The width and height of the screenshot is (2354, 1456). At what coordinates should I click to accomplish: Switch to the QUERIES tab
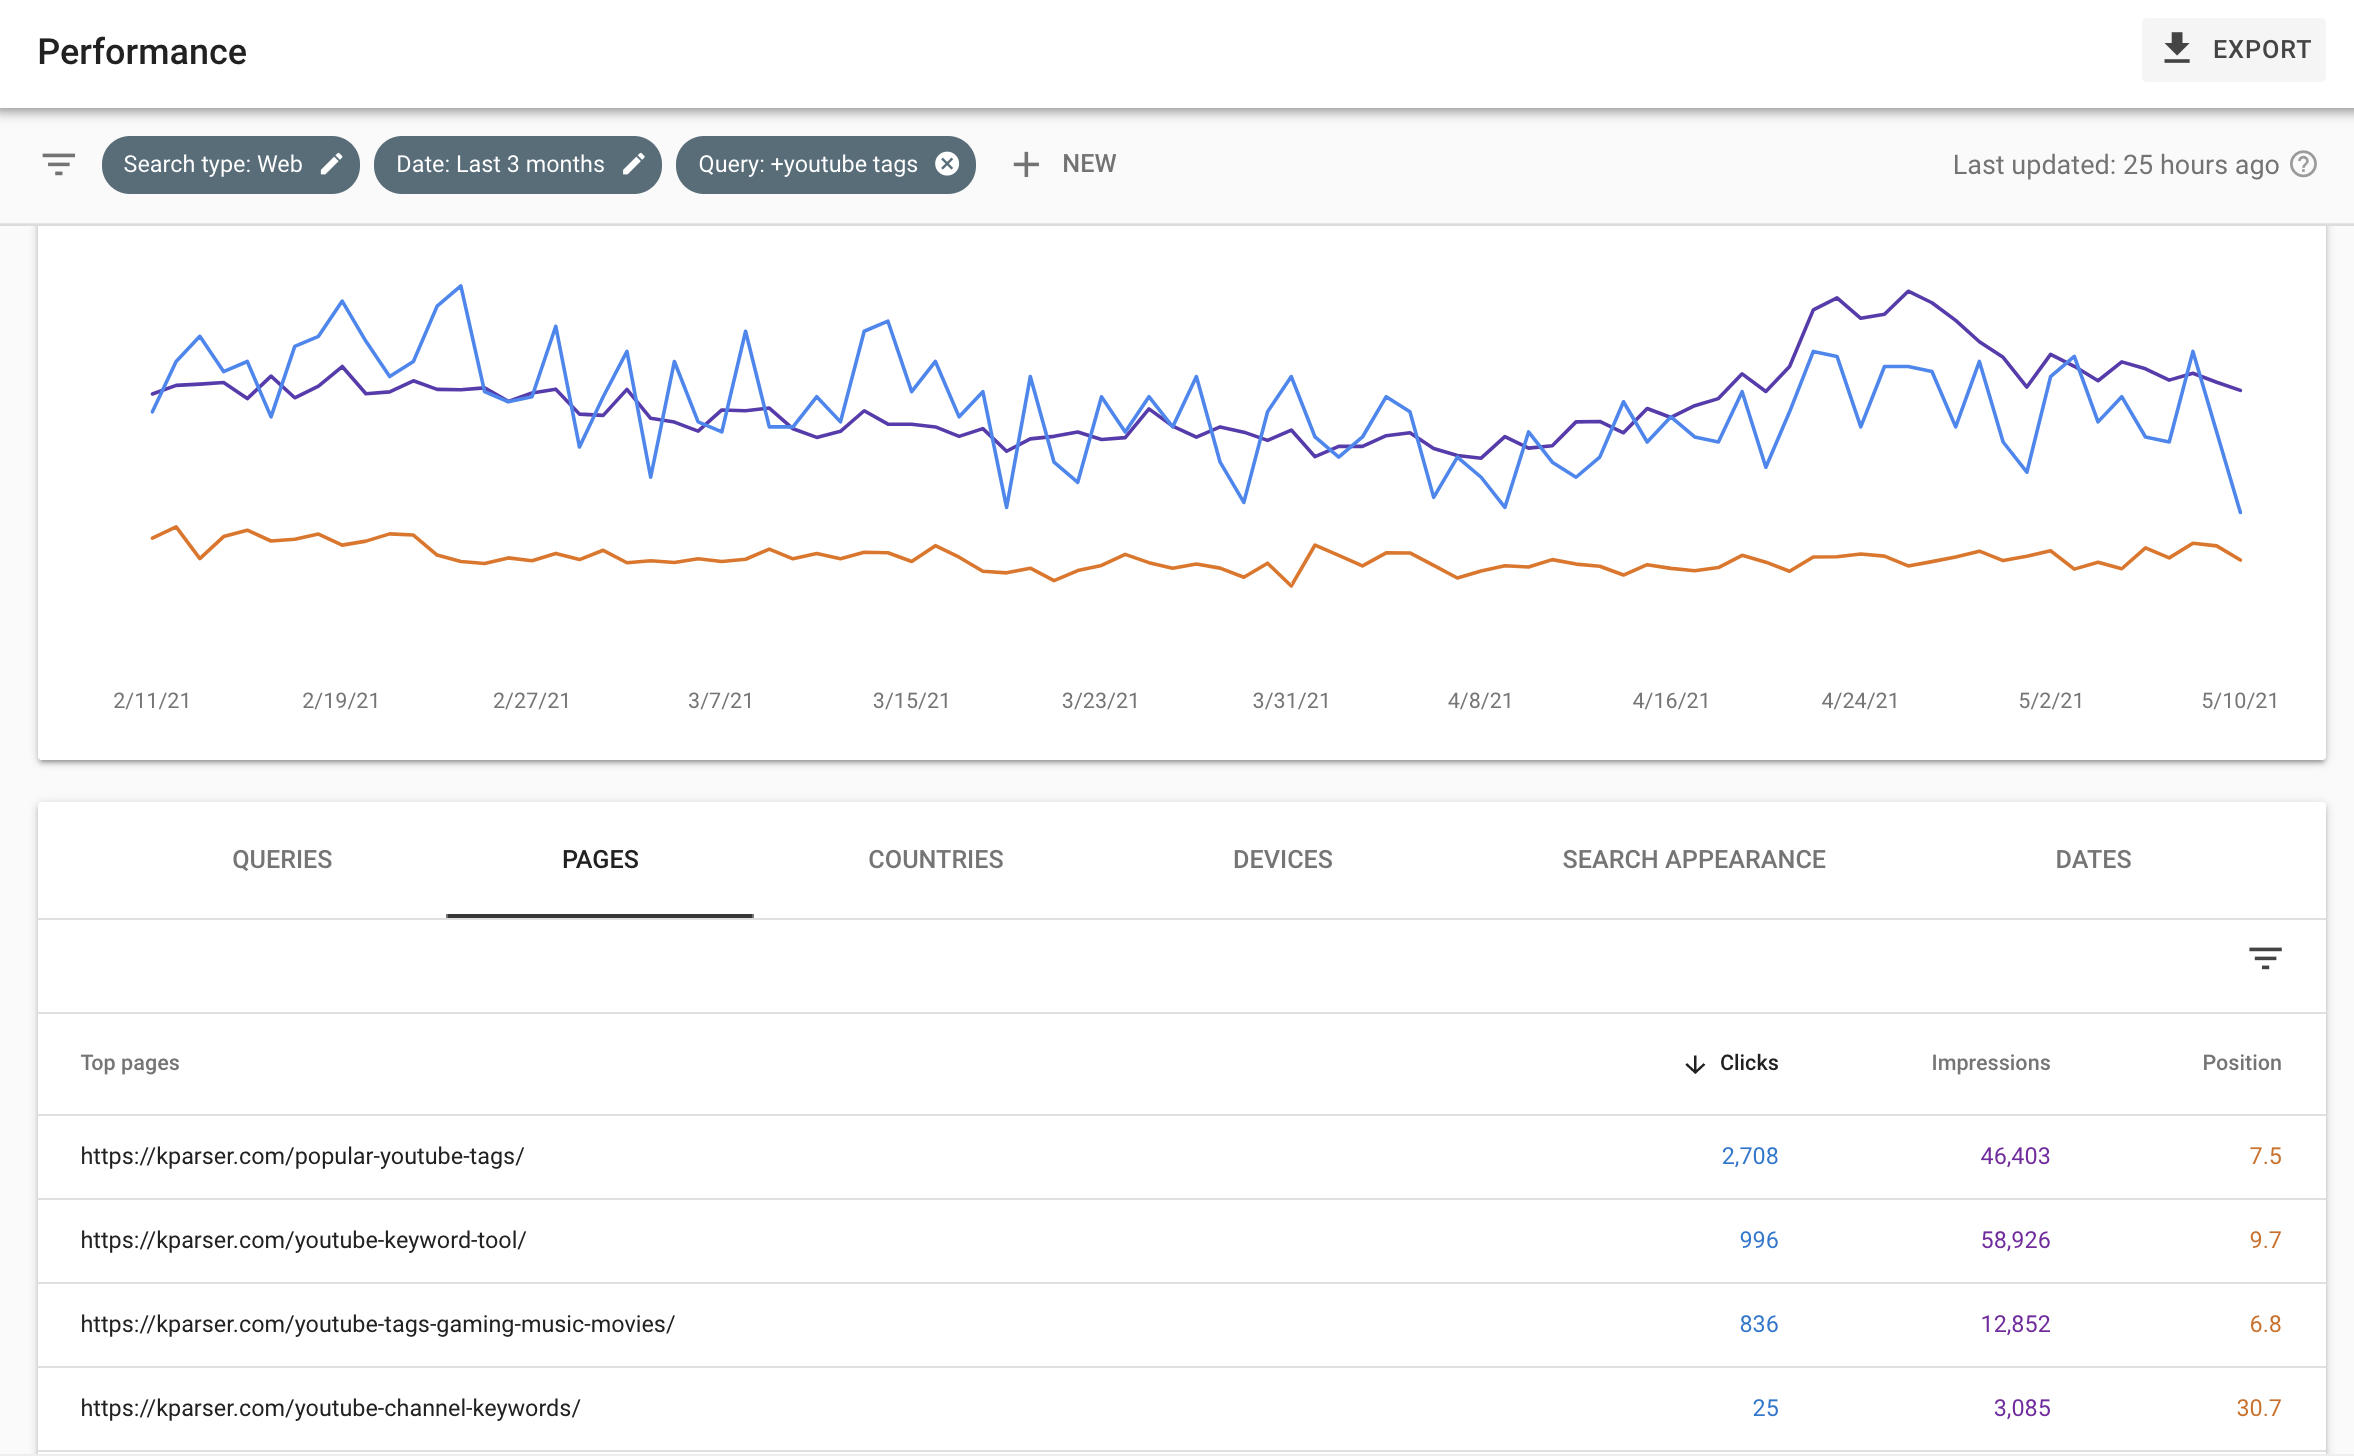[282, 859]
